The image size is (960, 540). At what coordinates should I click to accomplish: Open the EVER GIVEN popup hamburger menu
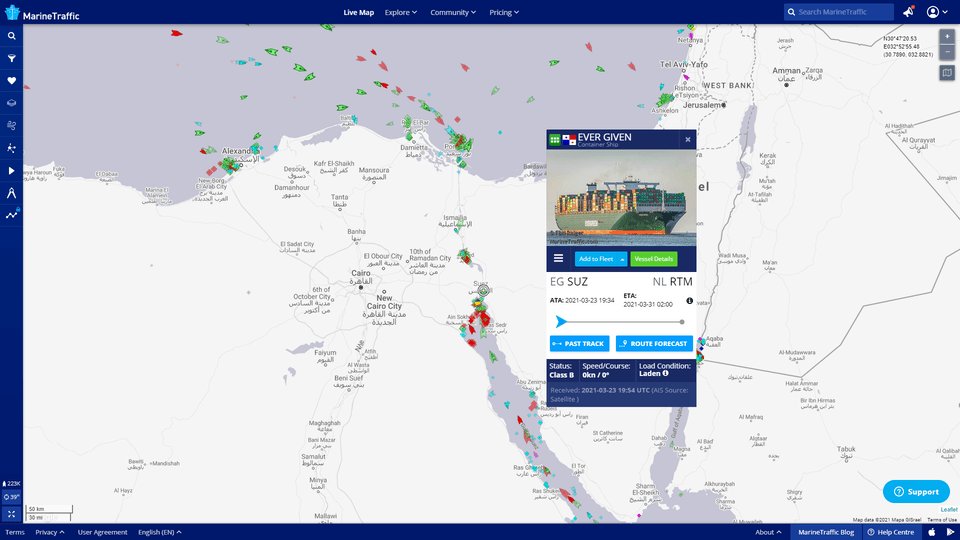click(558, 258)
